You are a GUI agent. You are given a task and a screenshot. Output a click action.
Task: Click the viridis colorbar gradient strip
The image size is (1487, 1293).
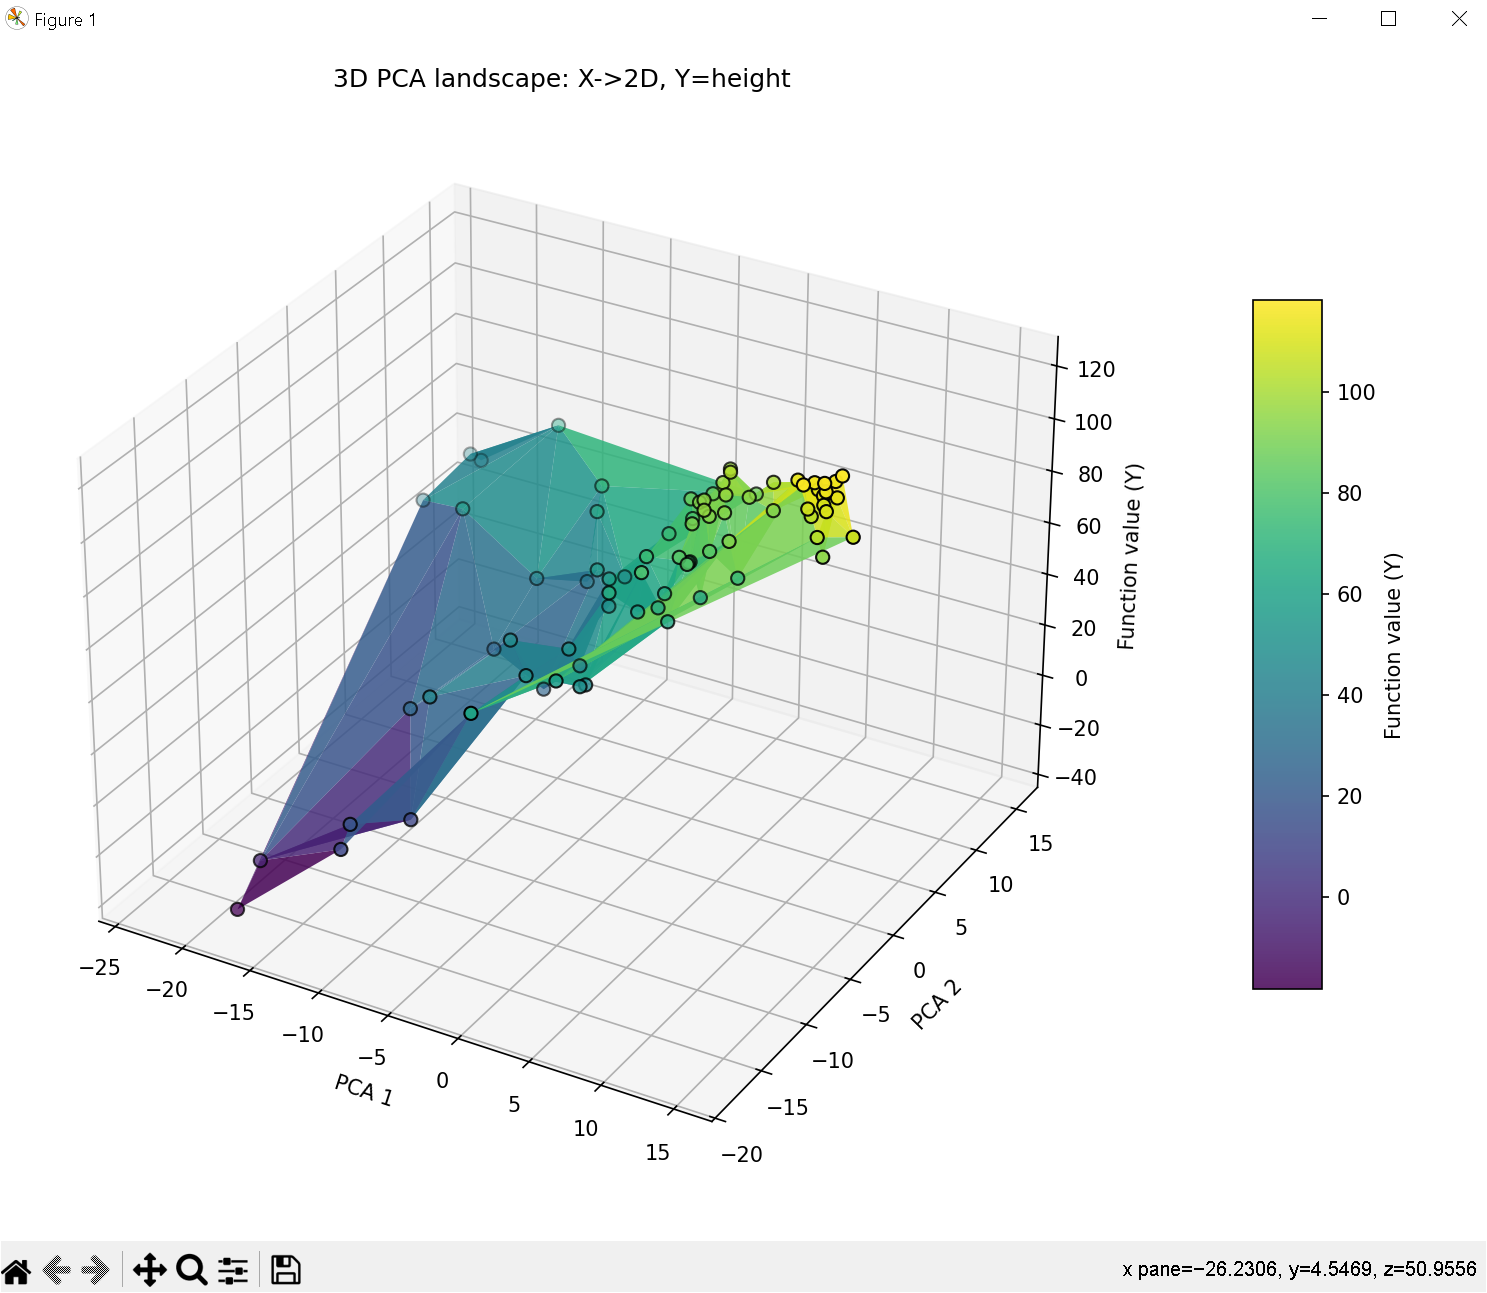coord(1287,644)
